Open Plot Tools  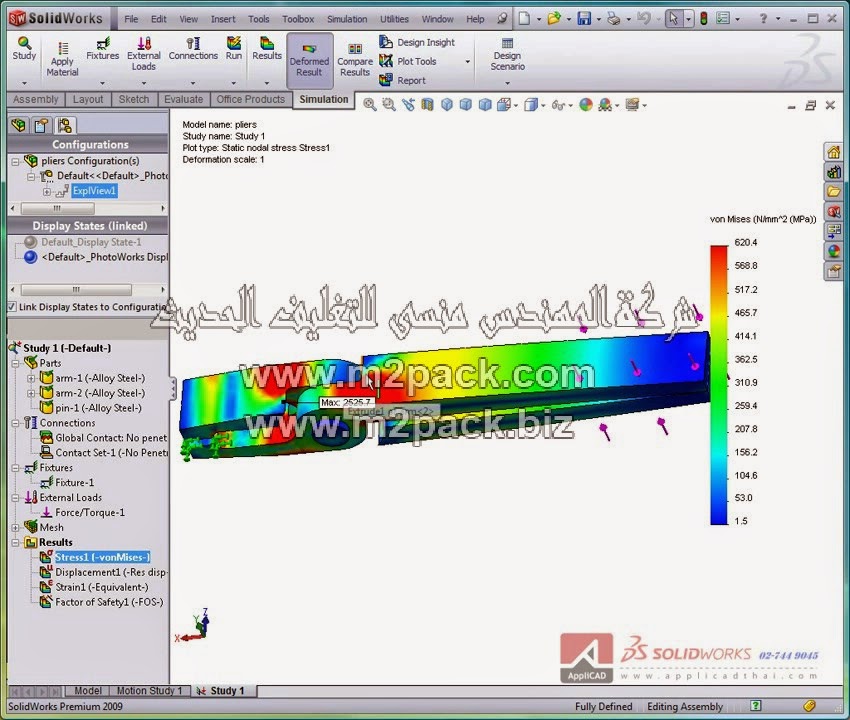tap(408, 61)
